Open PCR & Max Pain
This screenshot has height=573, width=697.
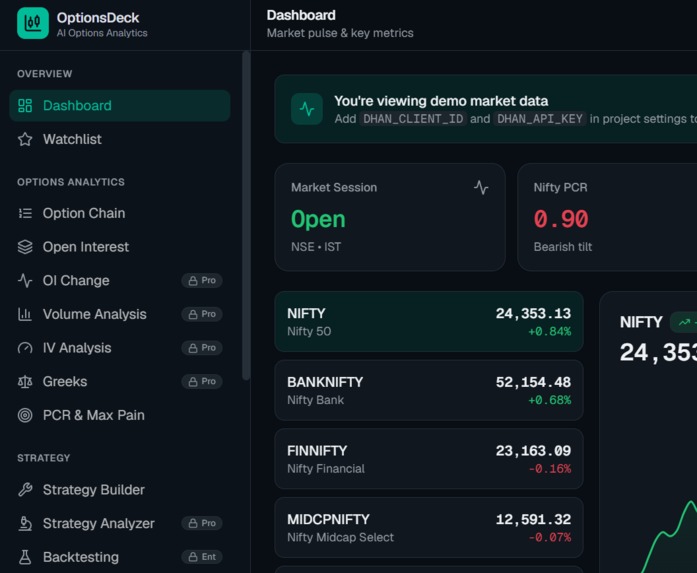coord(120,415)
